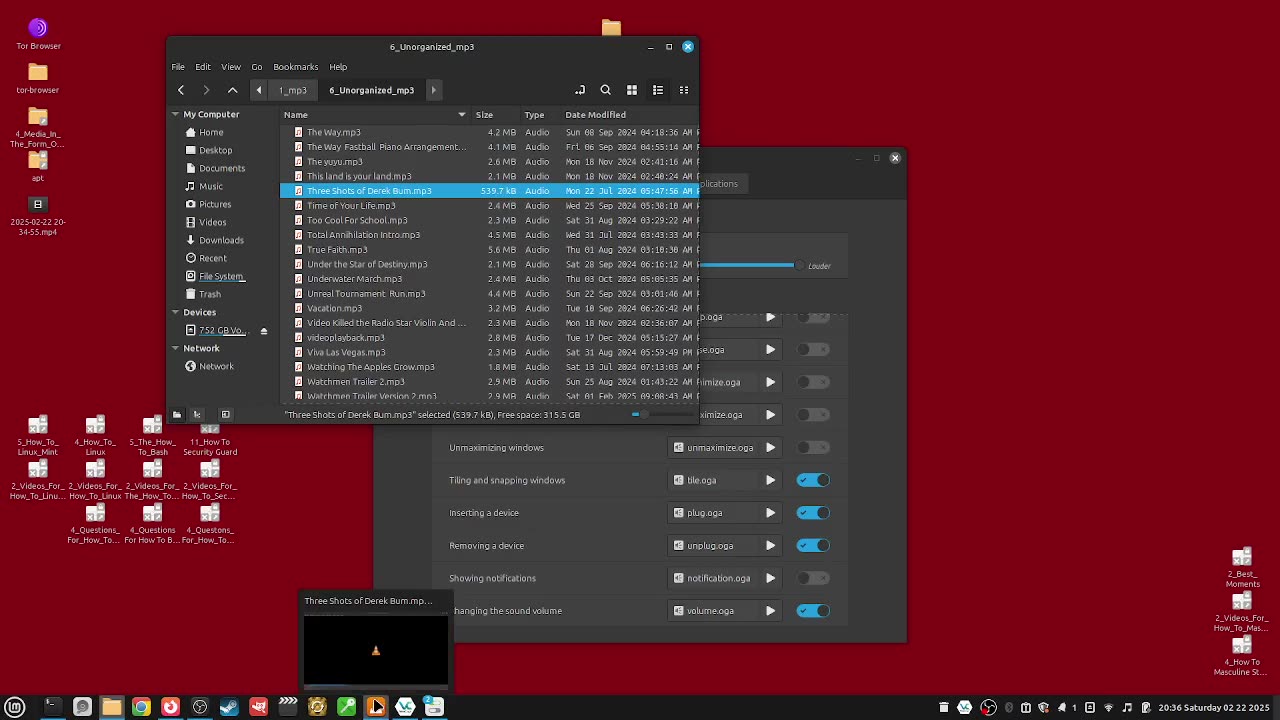This screenshot has width=1280, height=720.
Task: Play the unmaximize.oga sound
Action: (770, 448)
